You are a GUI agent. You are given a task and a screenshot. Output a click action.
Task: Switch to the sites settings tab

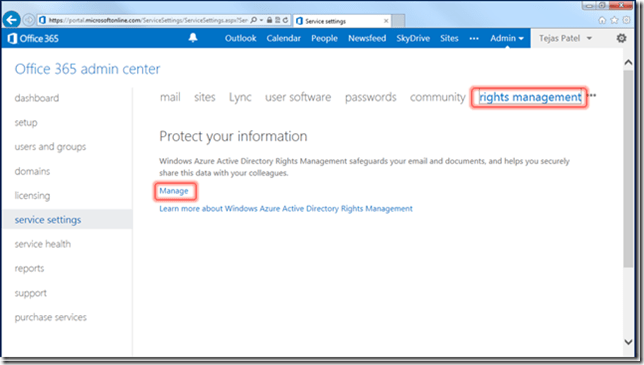coord(205,97)
